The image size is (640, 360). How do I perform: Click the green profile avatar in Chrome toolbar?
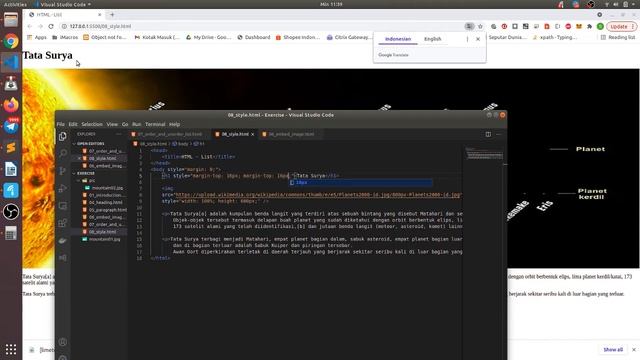tap(600, 26)
